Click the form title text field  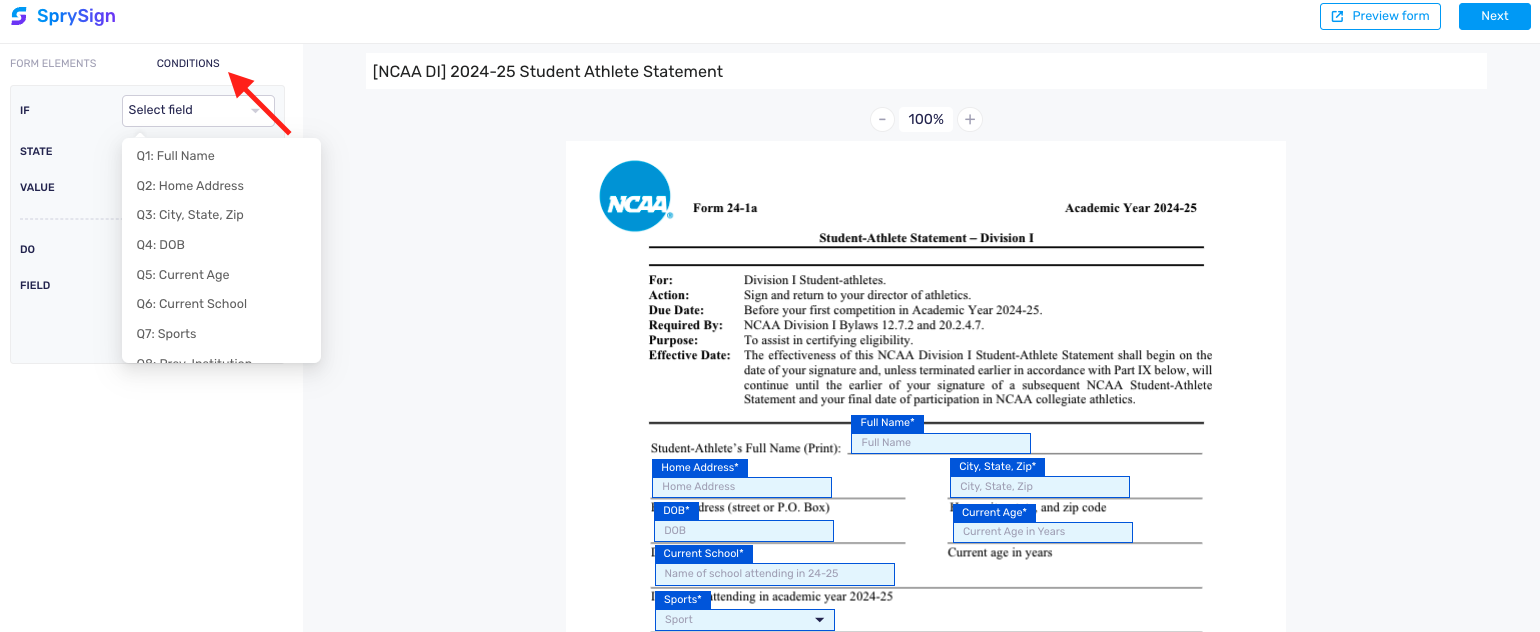pos(925,71)
